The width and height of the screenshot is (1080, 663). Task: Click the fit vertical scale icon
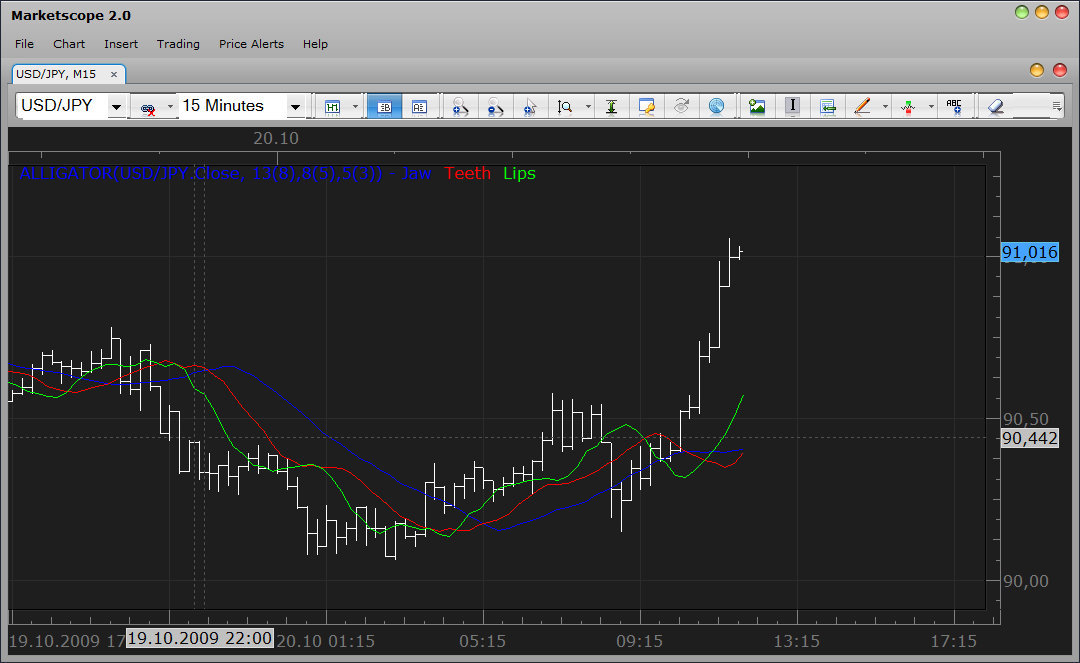point(611,107)
